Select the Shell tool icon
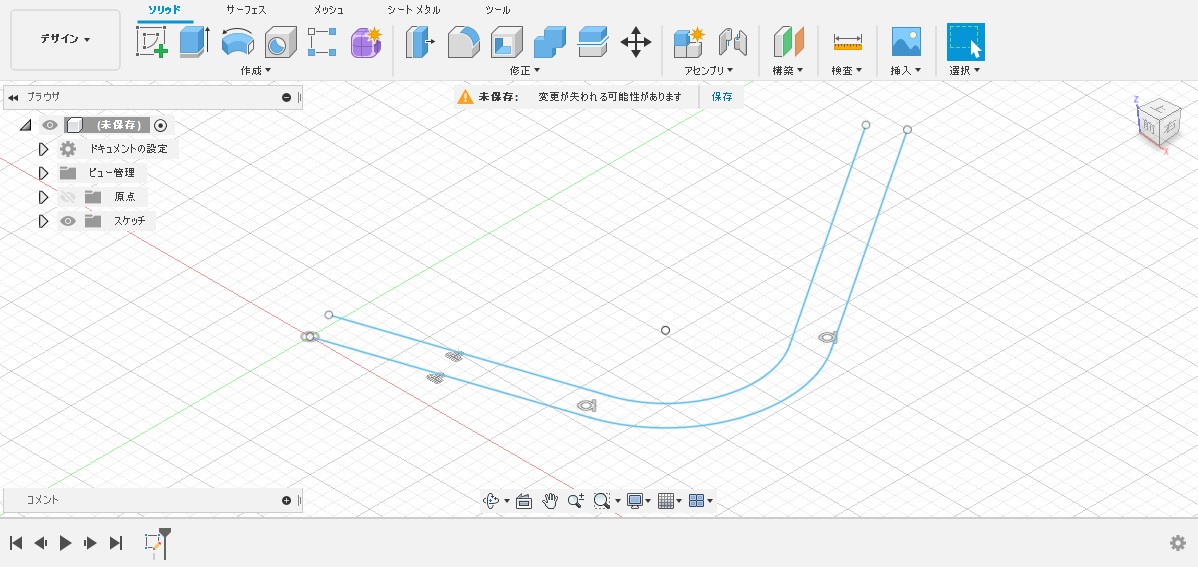Viewport: 1198px width, 567px height. (x=506, y=42)
